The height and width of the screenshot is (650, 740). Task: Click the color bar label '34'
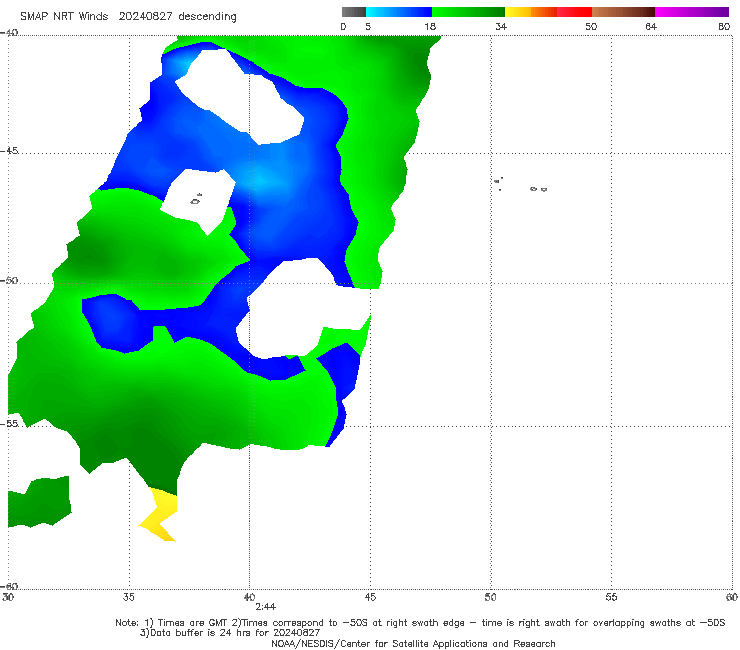501,27
